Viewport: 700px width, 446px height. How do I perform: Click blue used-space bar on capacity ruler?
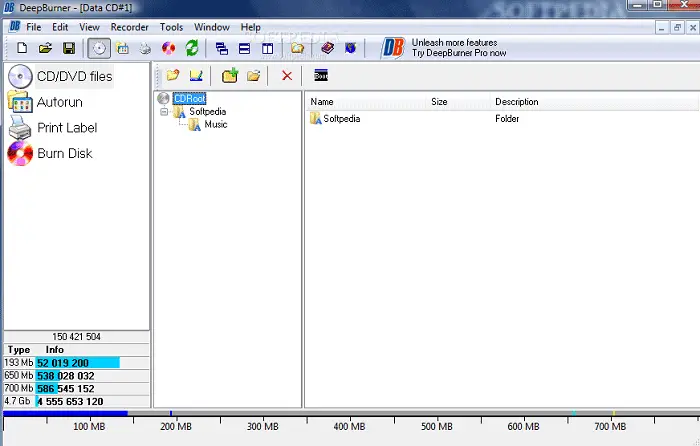click(x=65, y=413)
